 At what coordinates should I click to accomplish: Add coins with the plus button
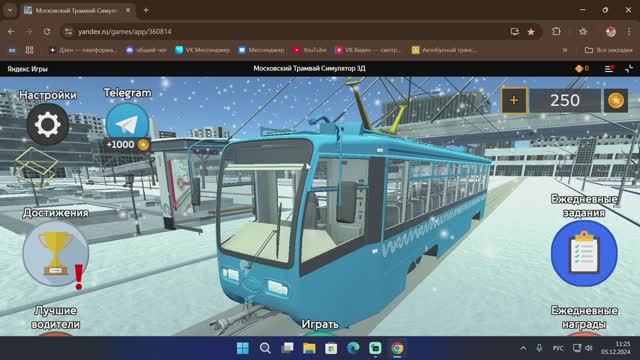click(514, 100)
